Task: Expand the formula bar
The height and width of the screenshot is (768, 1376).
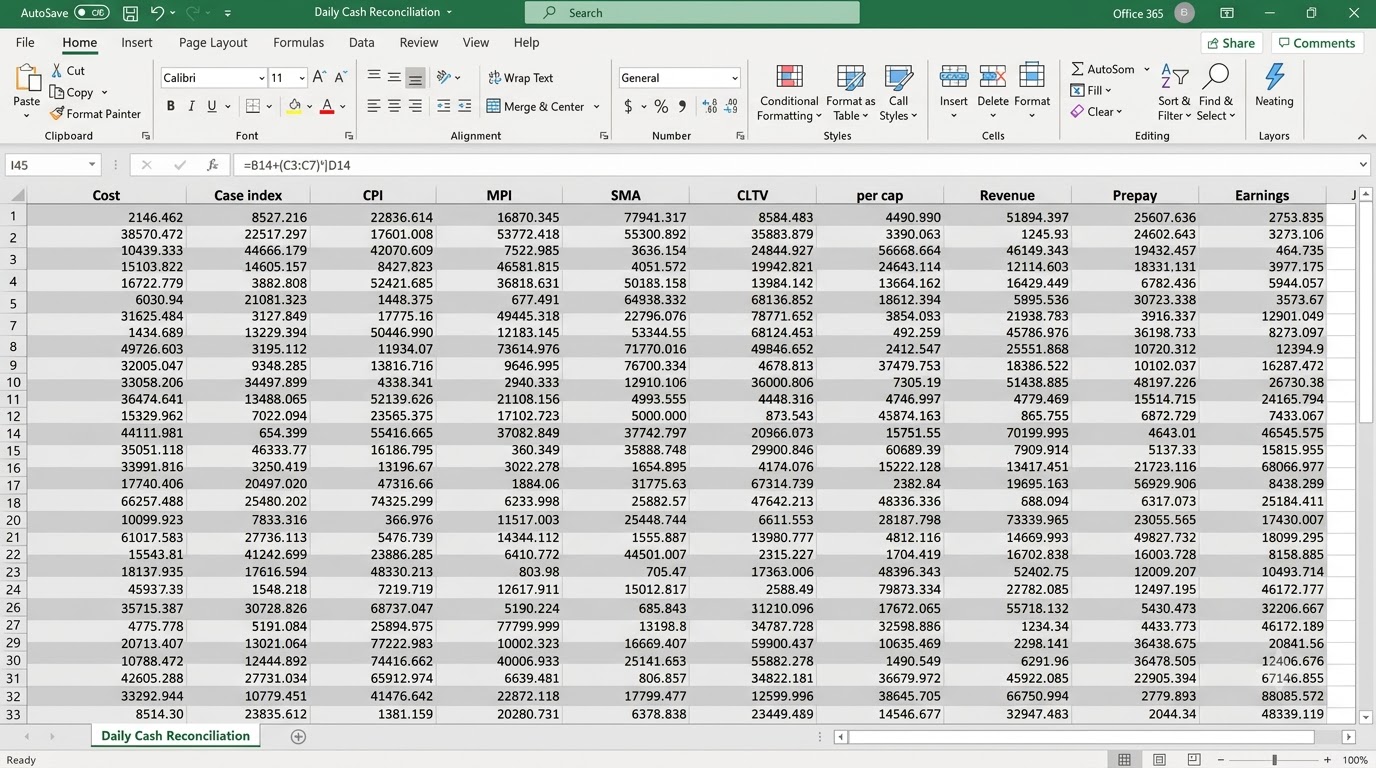Action: tap(1362, 165)
